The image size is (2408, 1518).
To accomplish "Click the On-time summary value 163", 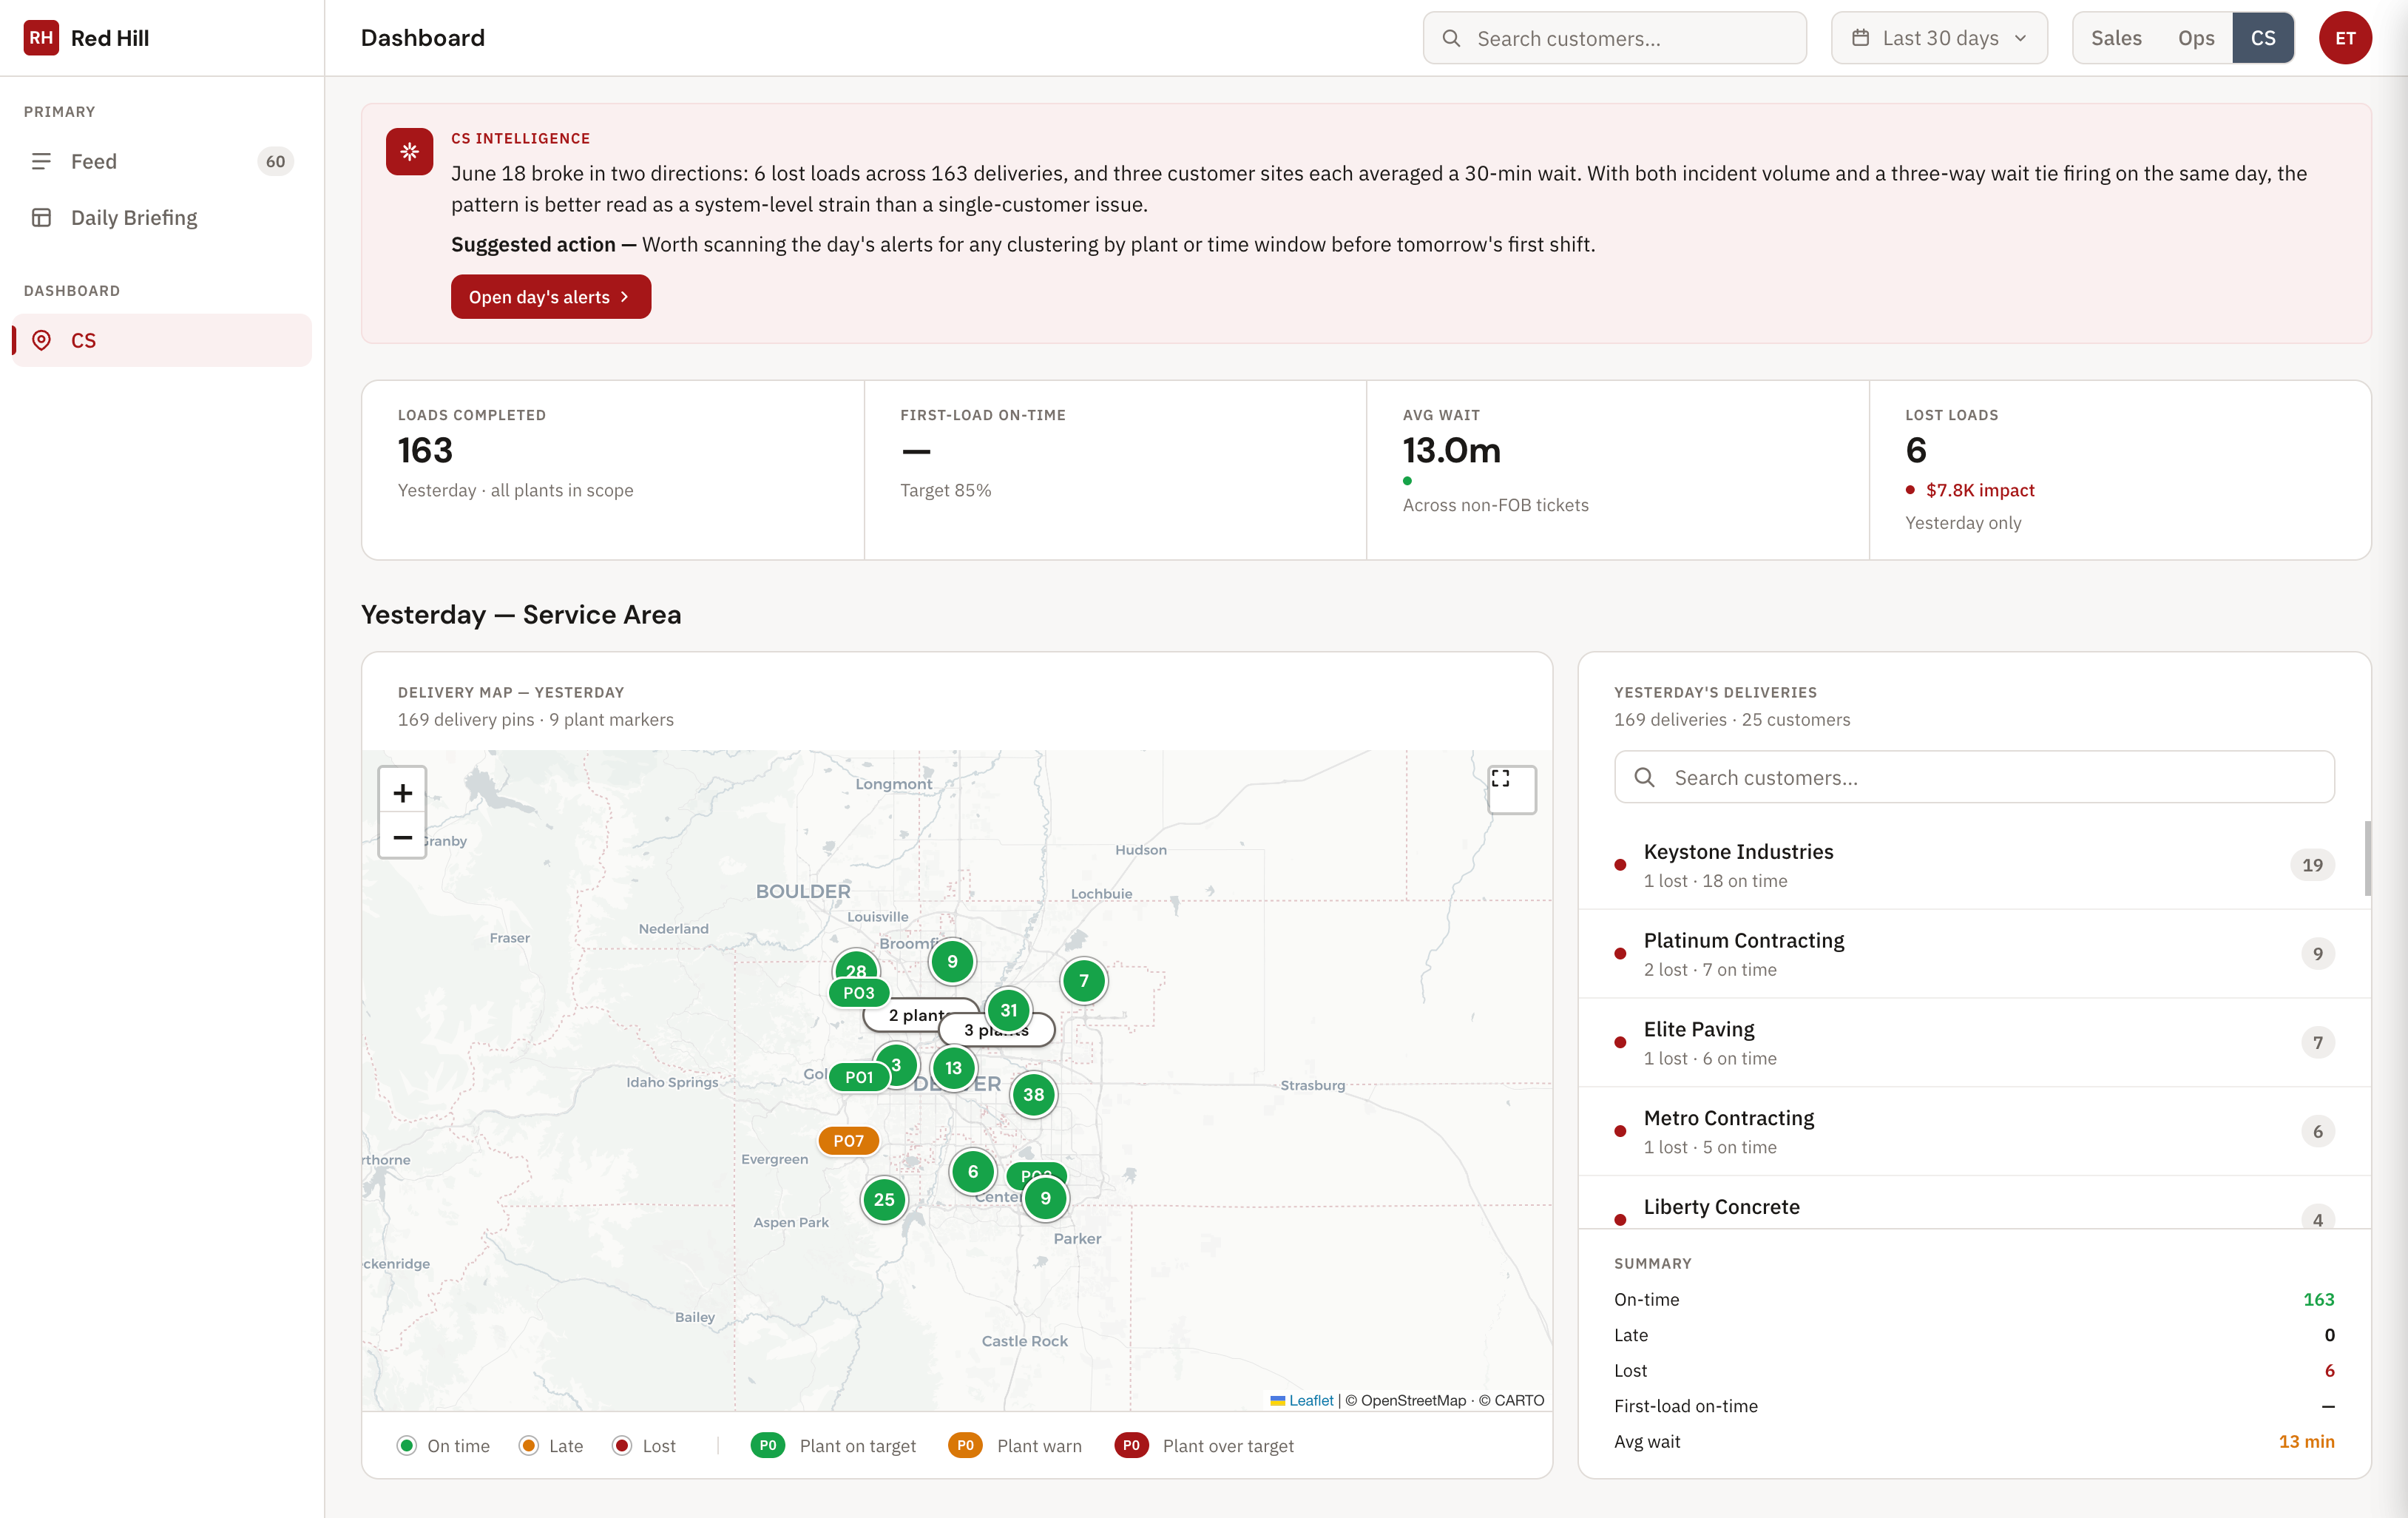I will 2318,1299.
